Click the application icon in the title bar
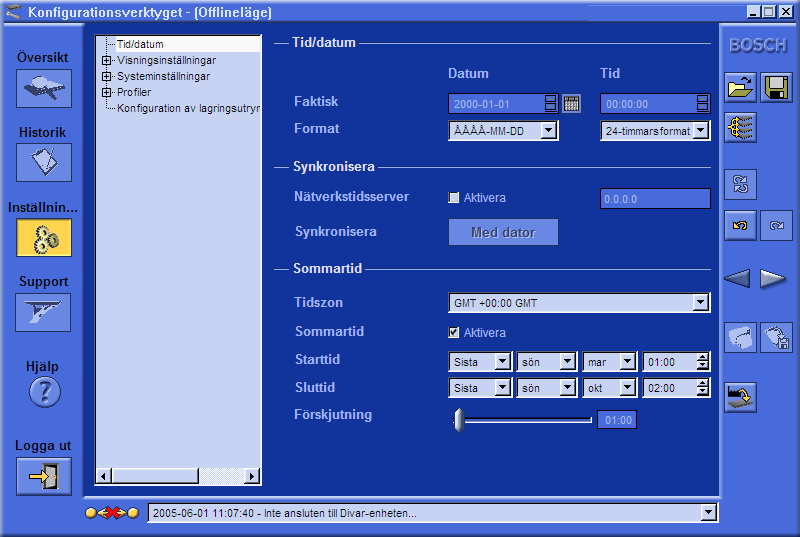Image resolution: width=800 pixels, height=537 pixels. 14,11
